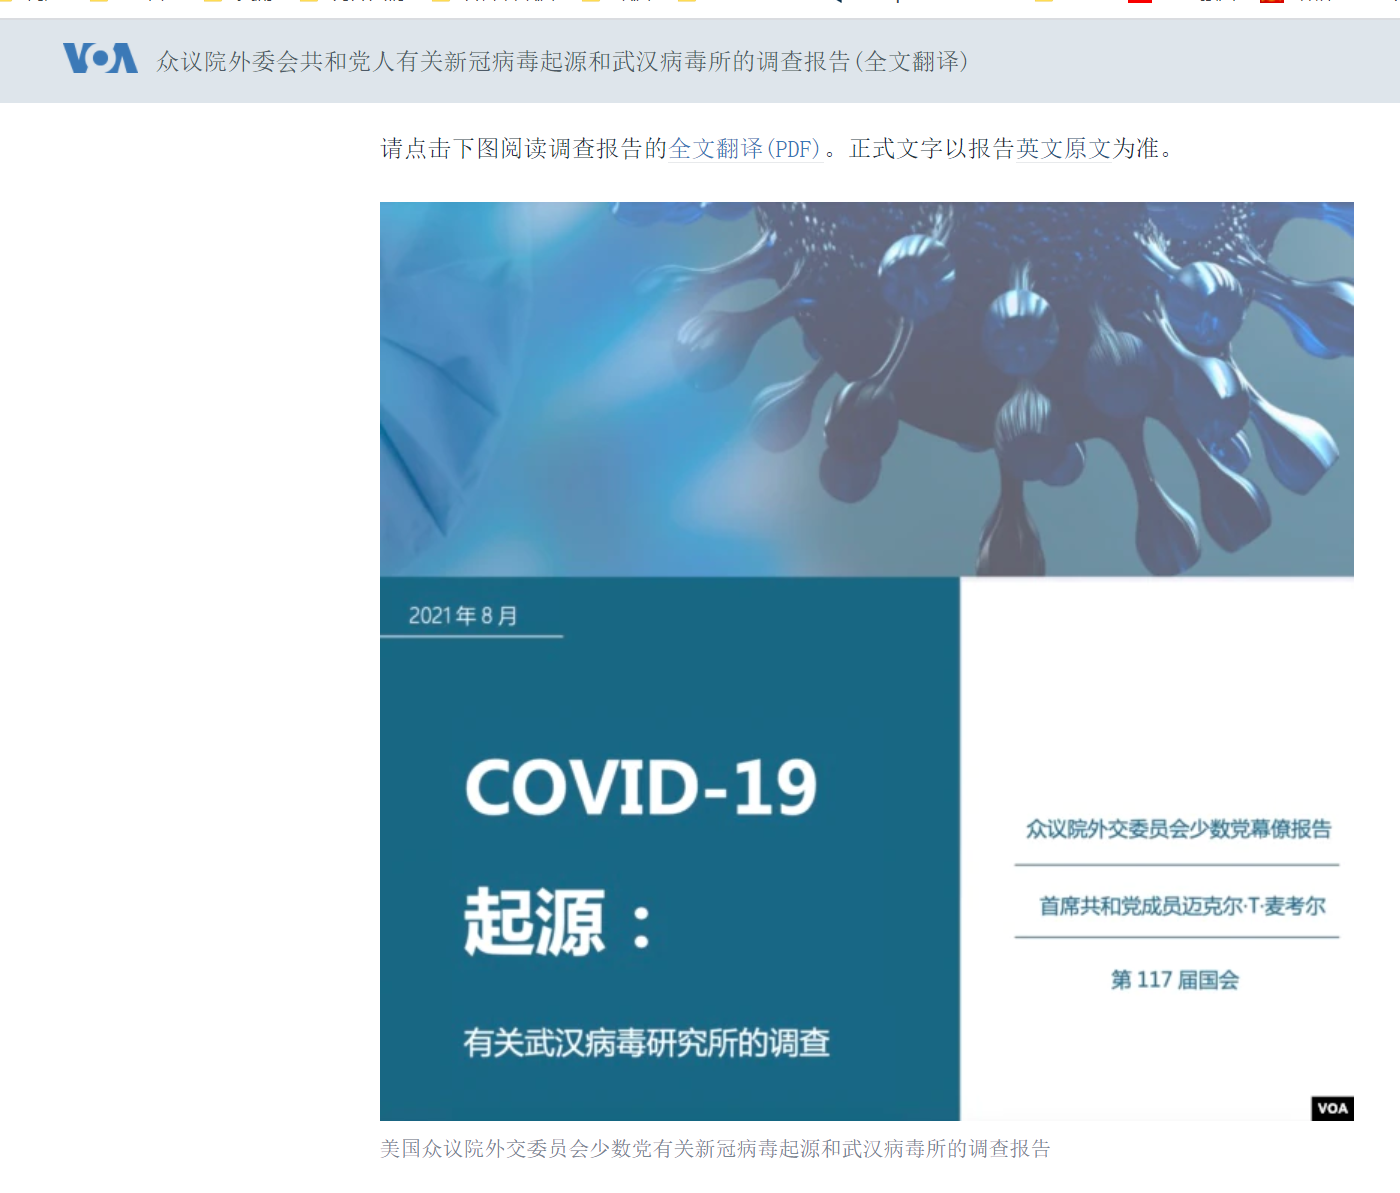Click the VOA logo in the page header

(100, 60)
